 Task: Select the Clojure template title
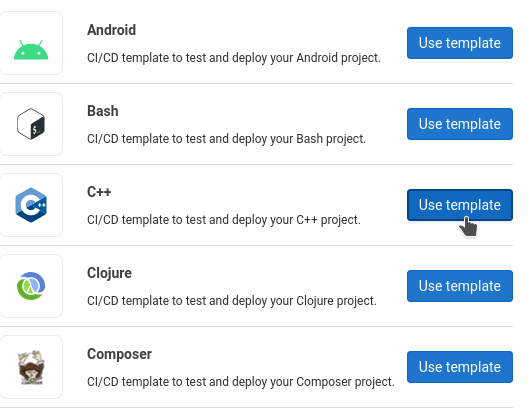point(109,273)
